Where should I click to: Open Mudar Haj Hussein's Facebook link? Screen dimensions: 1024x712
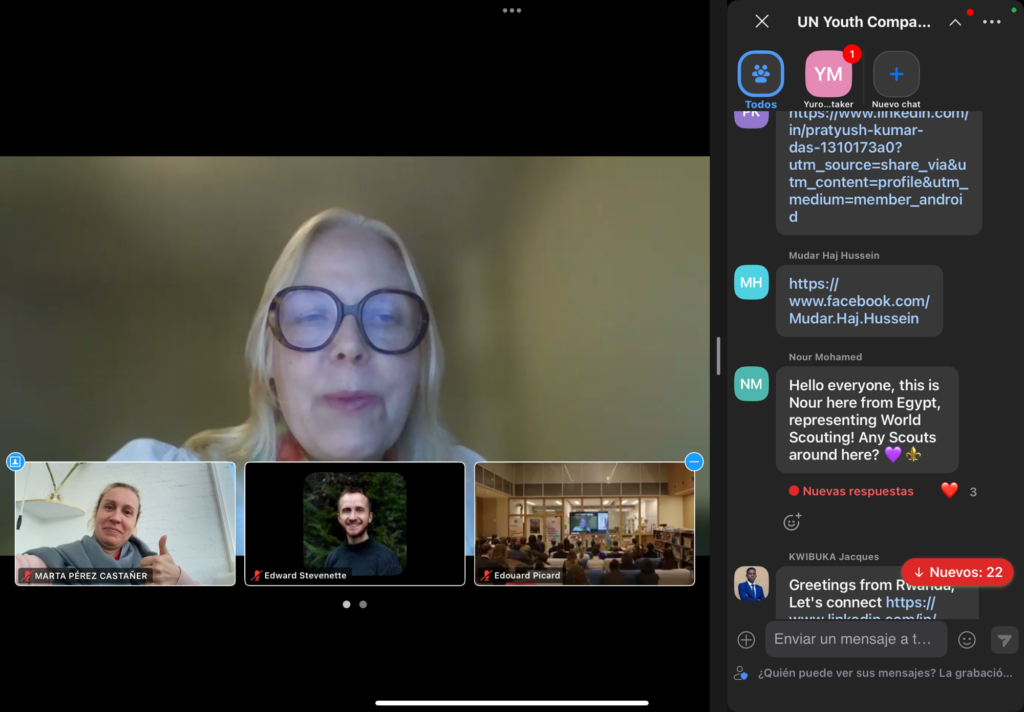tap(858, 301)
